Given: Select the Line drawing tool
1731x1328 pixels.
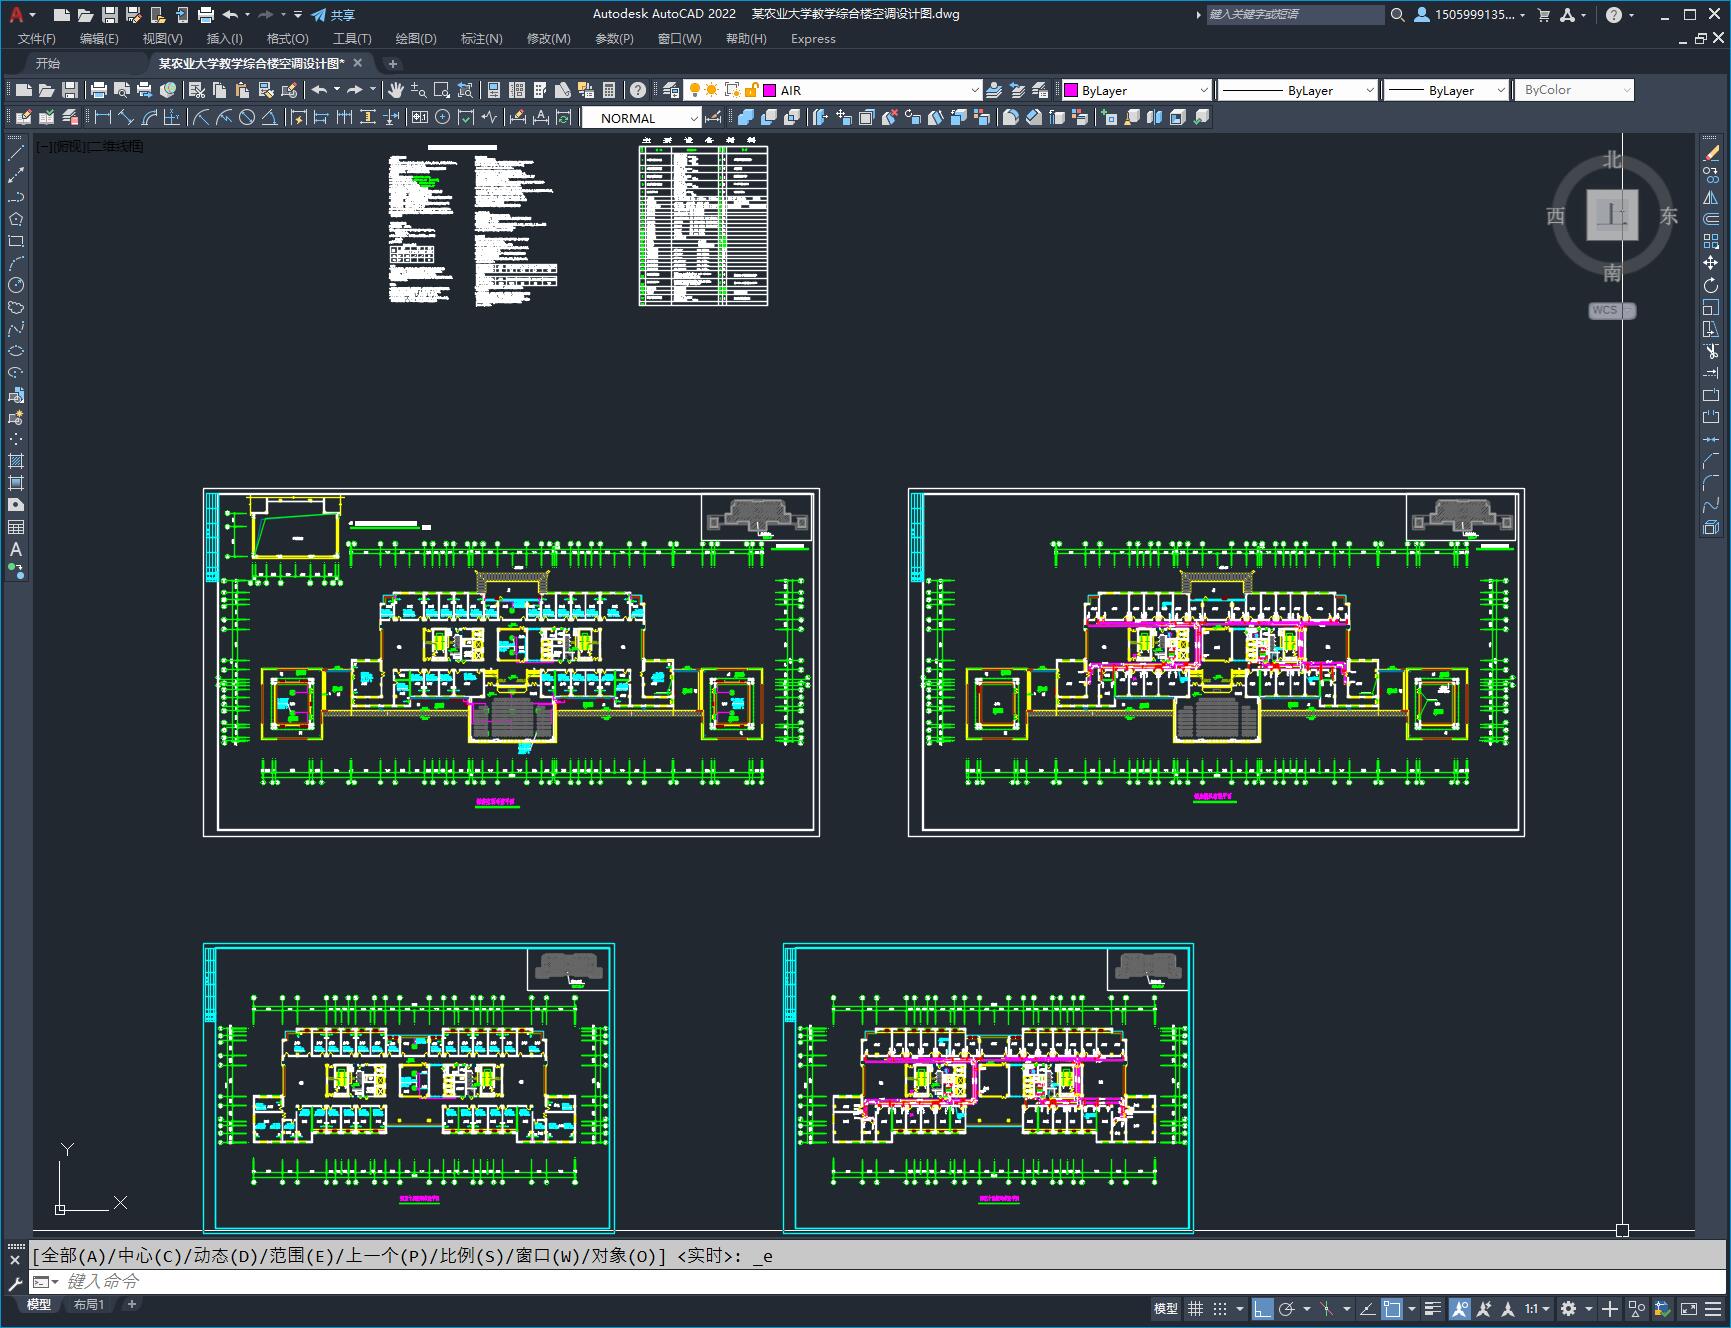Looking at the screenshot, I should point(16,153).
